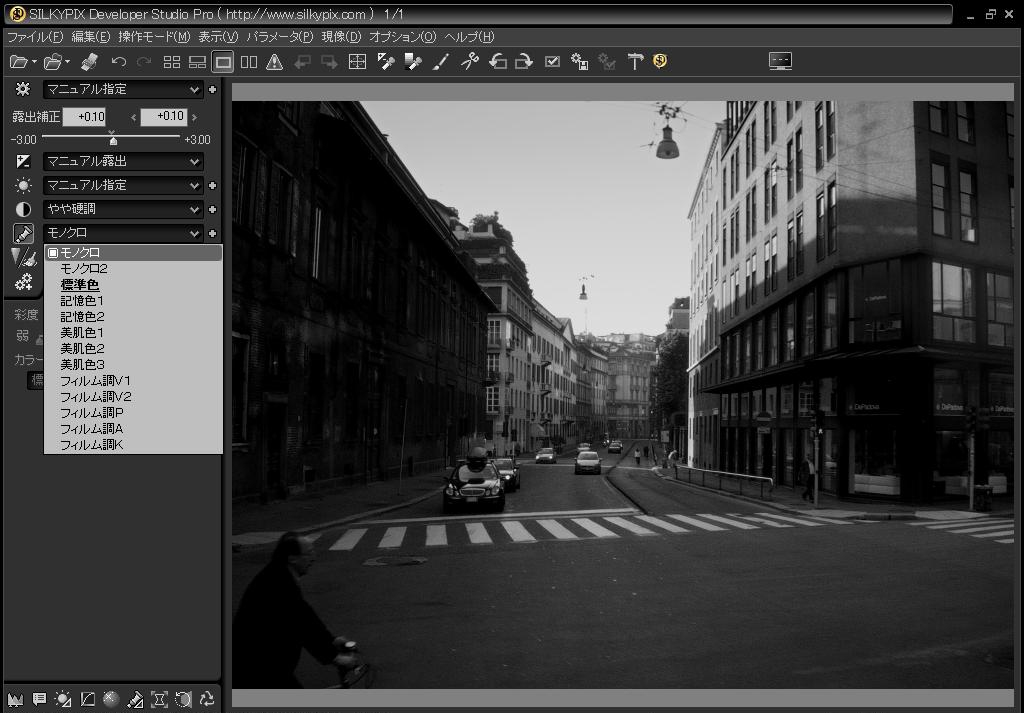Screen dimensions: 1024x713
Task: Select the color paint tube icon
Action: coord(23,233)
